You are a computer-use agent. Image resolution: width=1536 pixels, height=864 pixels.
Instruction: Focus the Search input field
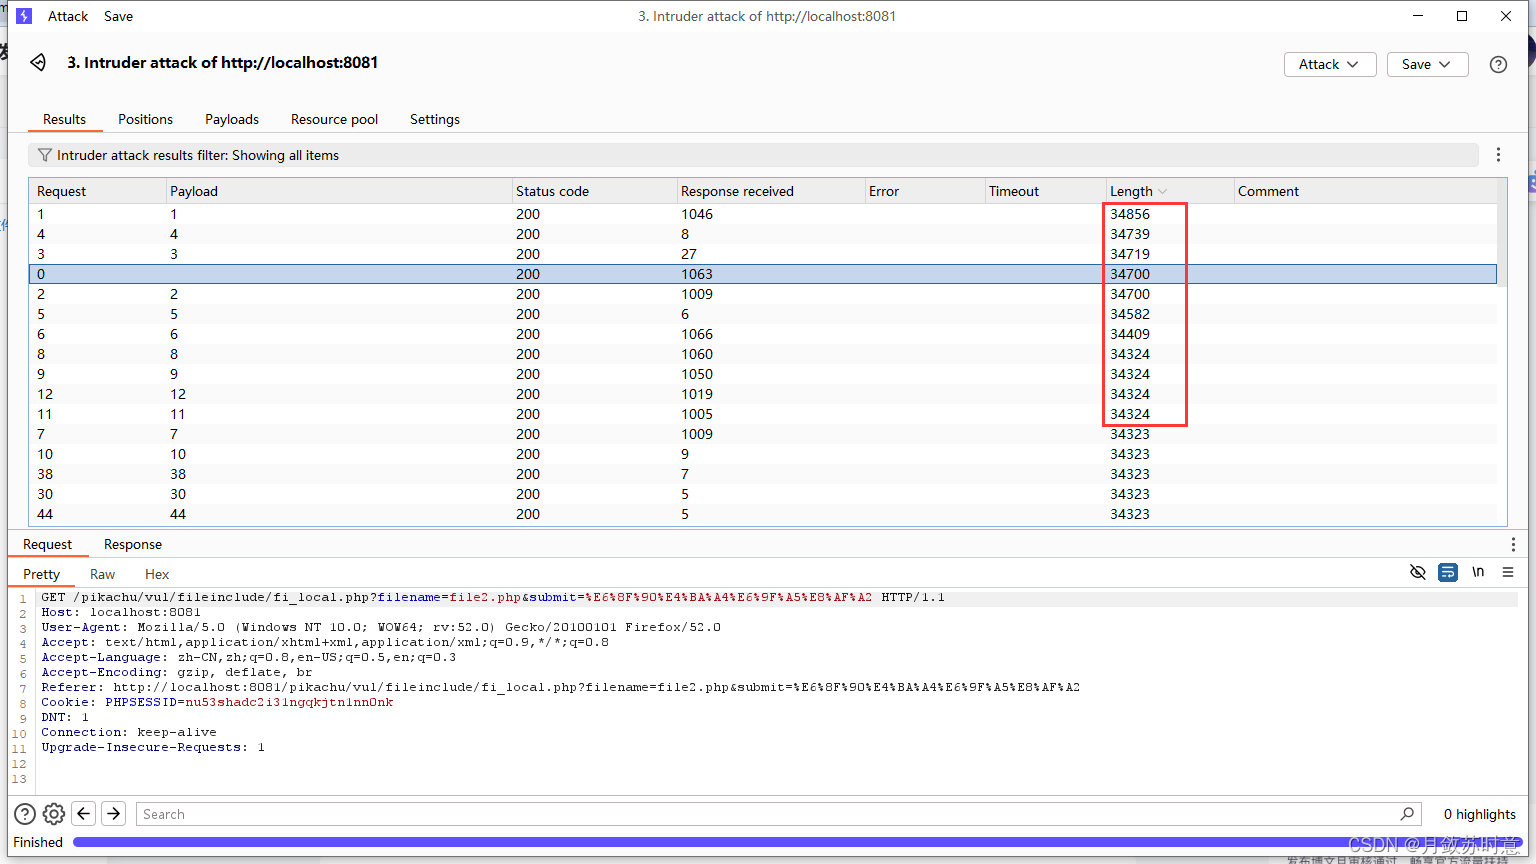pyautogui.click(x=765, y=814)
